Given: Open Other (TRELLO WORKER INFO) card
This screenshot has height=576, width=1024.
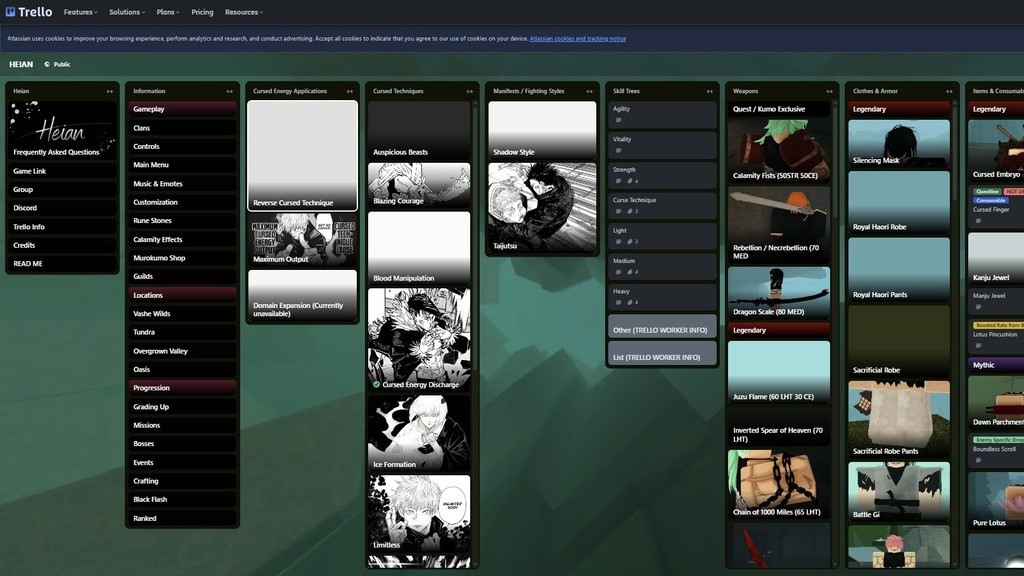Looking at the screenshot, I should click(662, 327).
